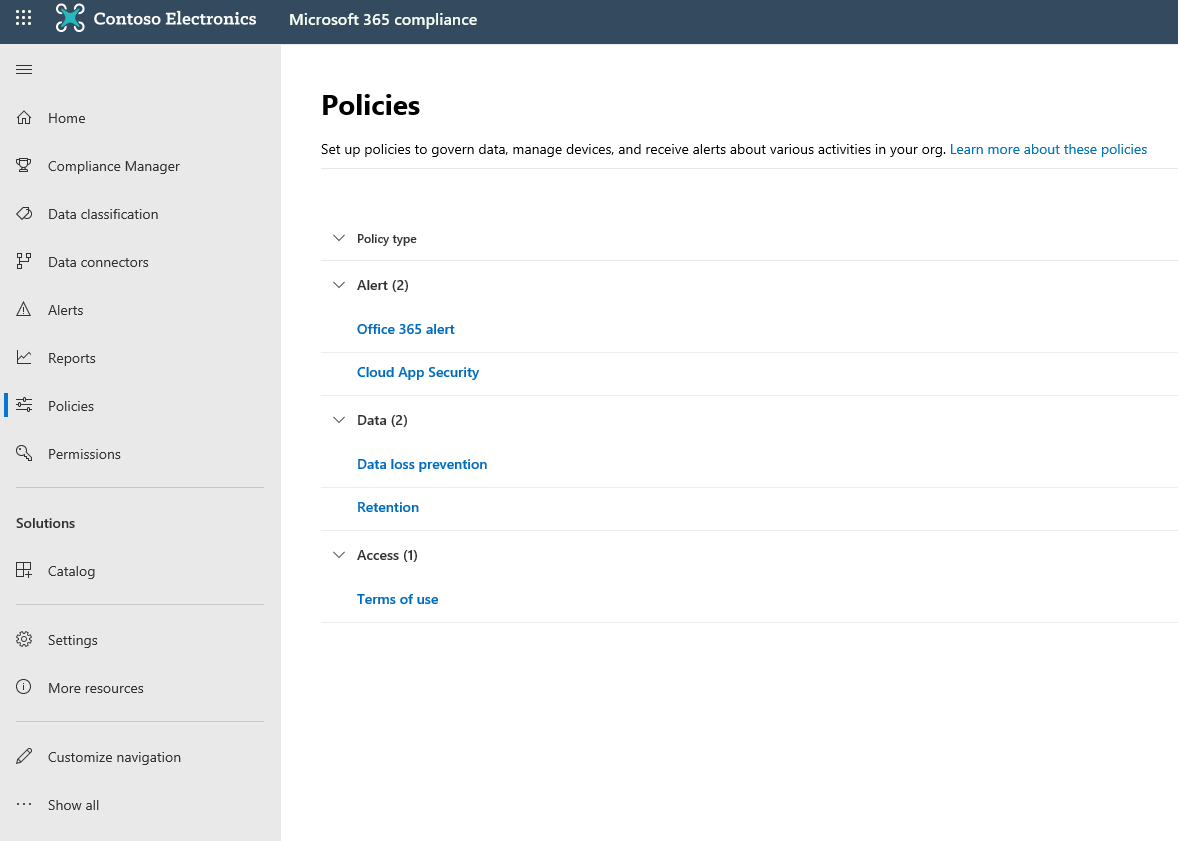Viewport: 1178px width, 841px height.
Task: Open the Reports section
Action: pyautogui.click(x=71, y=357)
